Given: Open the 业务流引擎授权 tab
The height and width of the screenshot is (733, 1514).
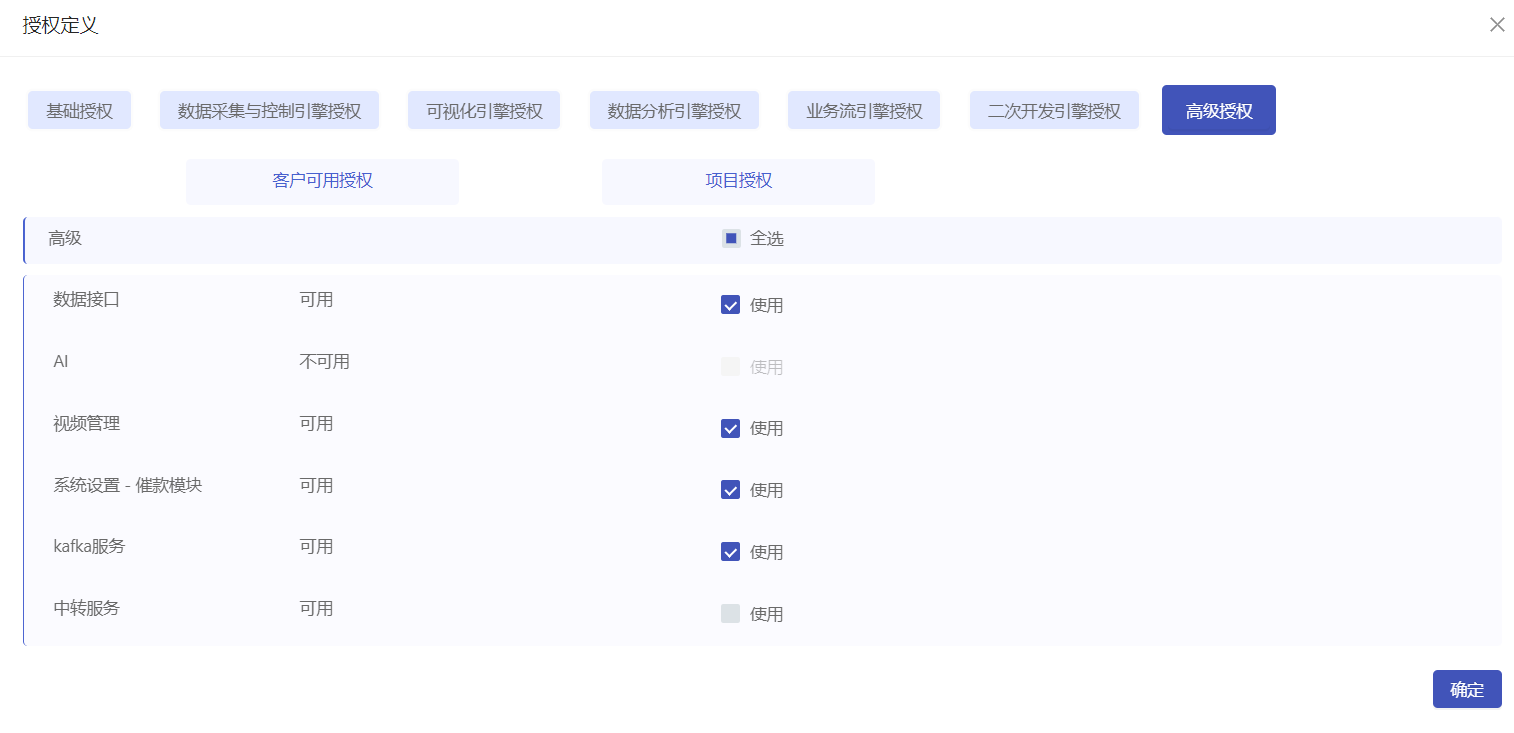Looking at the screenshot, I should (x=864, y=111).
